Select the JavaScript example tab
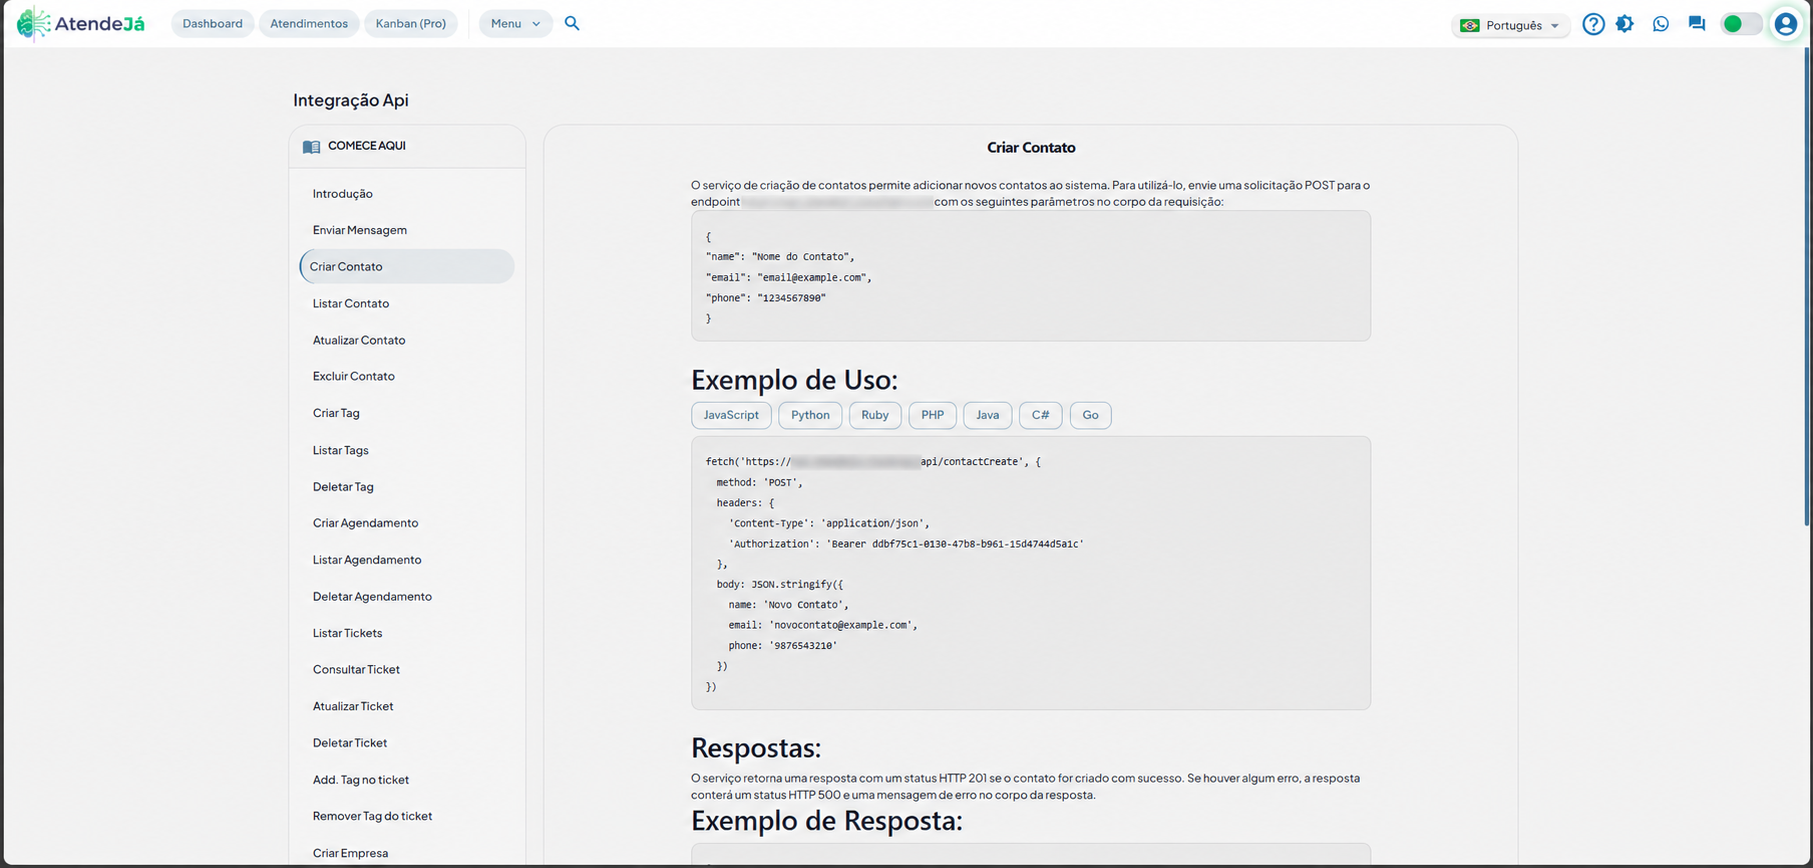 point(731,415)
